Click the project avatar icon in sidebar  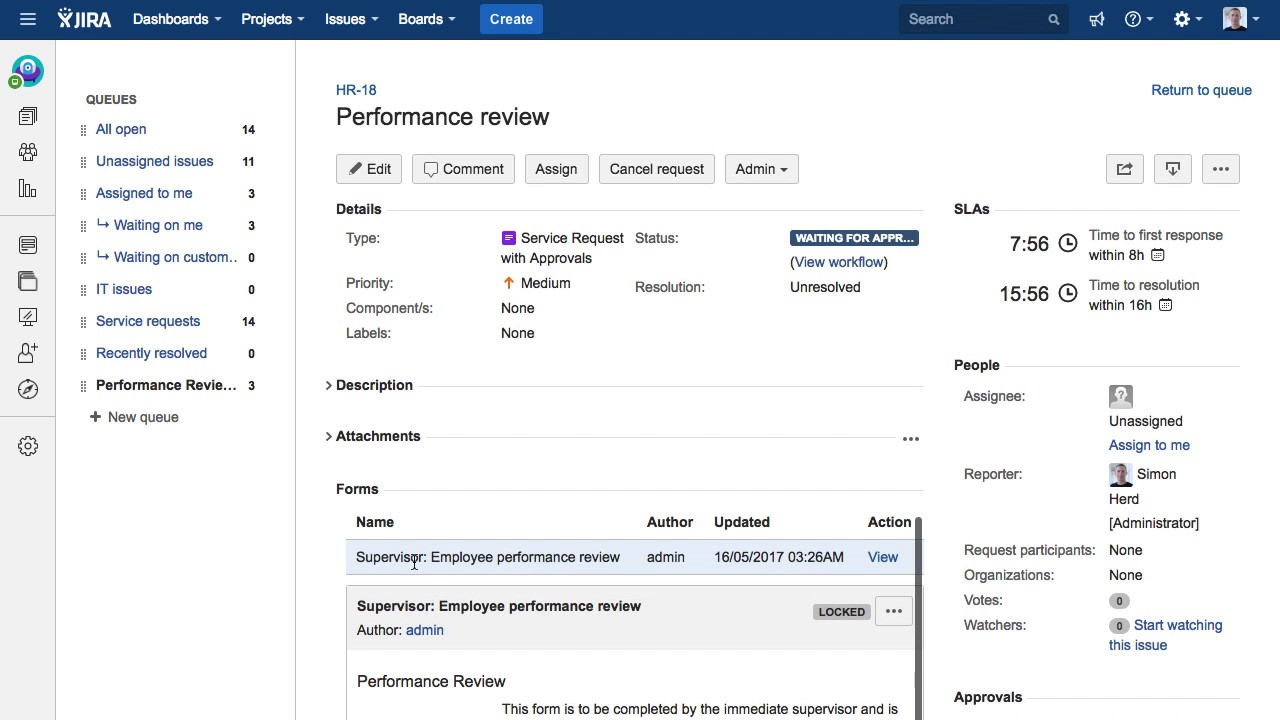[x=27, y=71]
